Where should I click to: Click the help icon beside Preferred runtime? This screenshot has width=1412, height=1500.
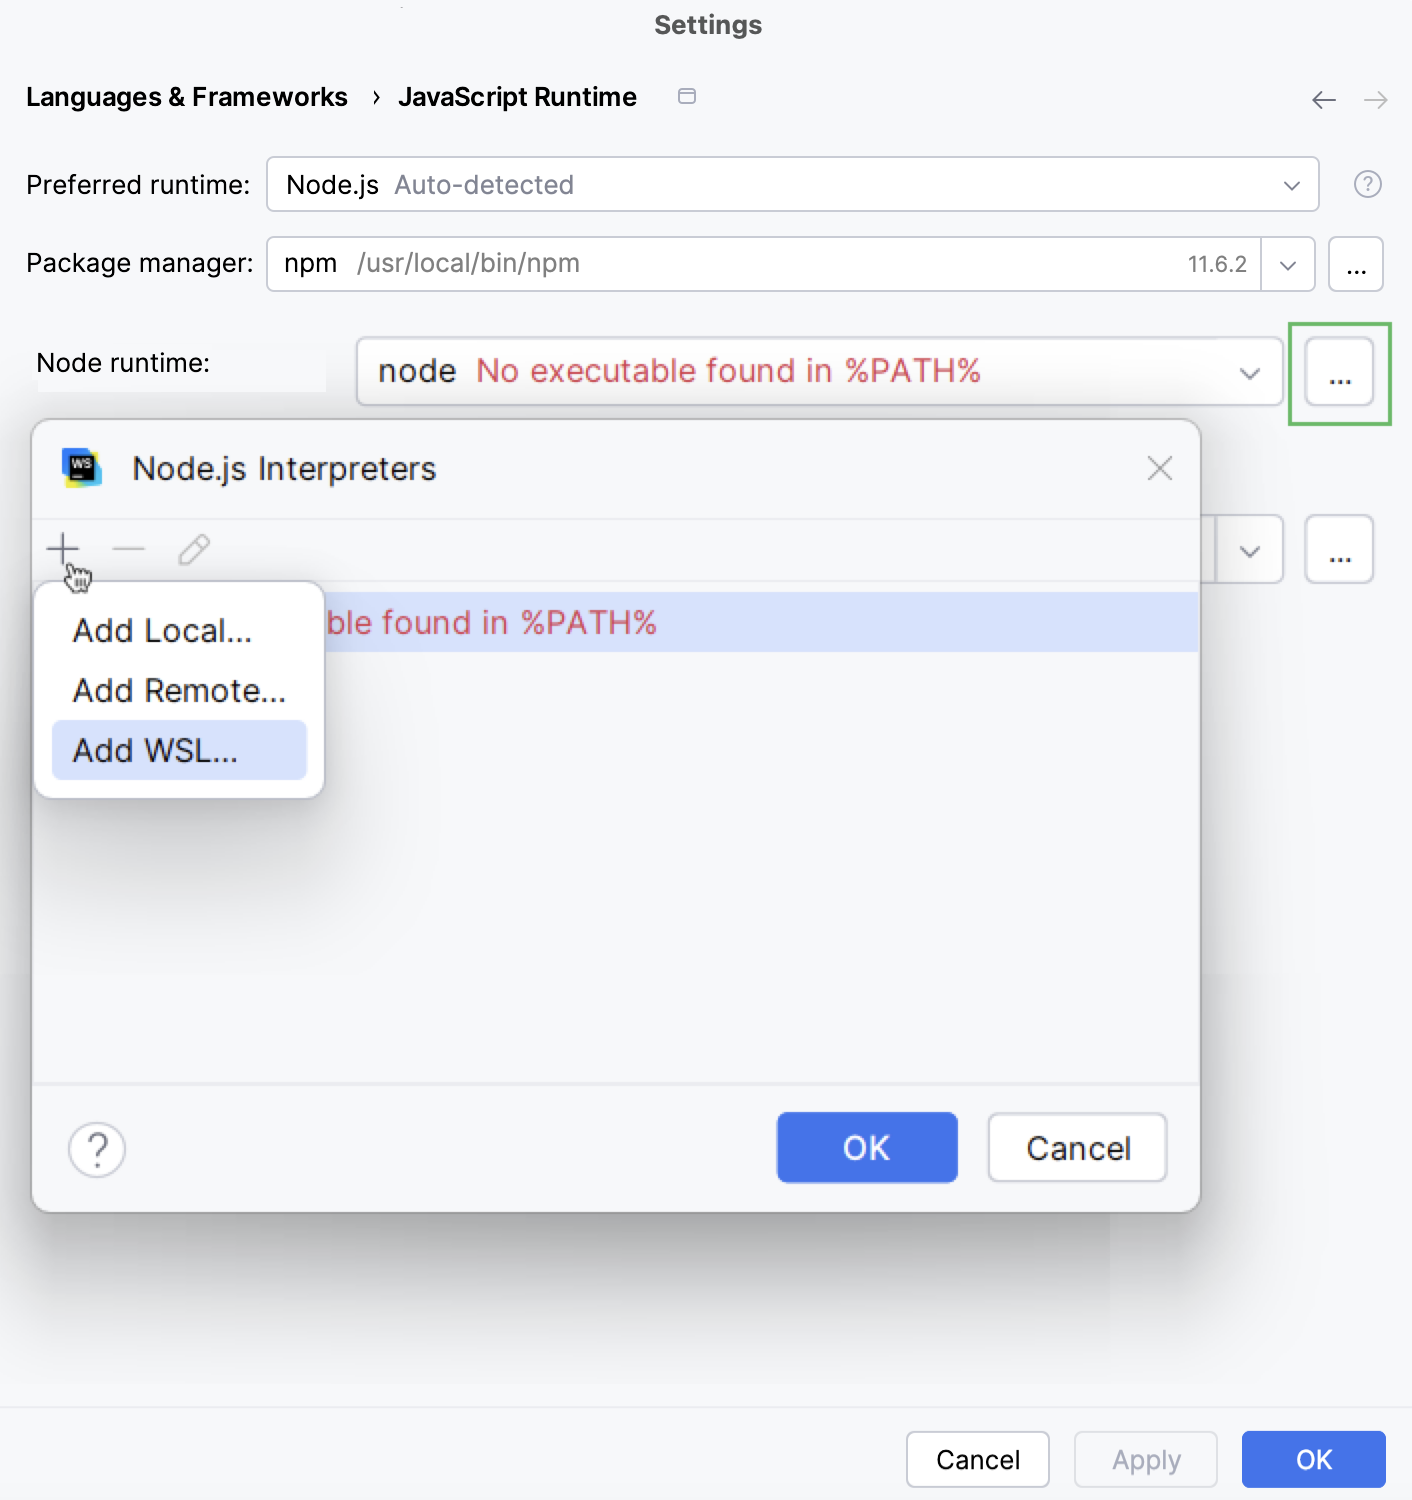(x=1366, y=184)
